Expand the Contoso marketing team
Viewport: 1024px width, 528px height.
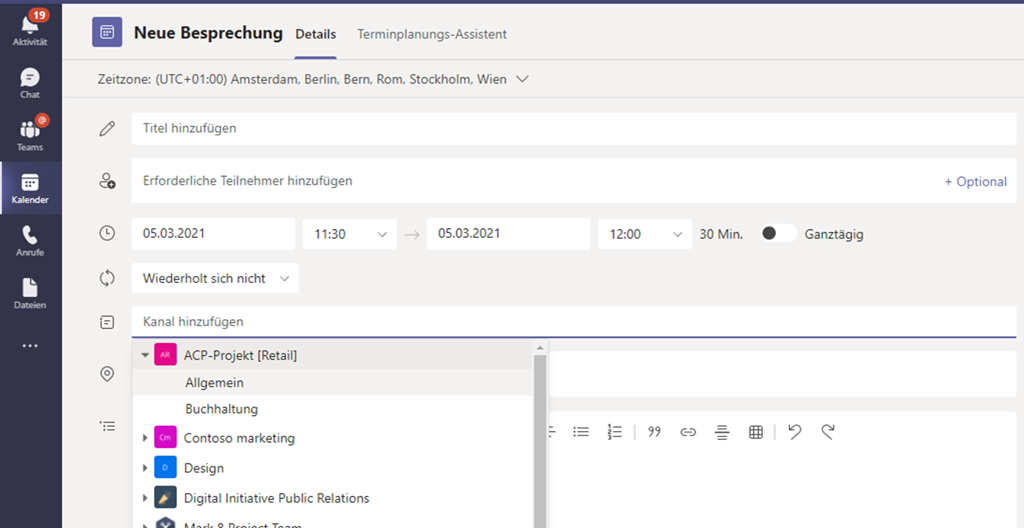145,438
